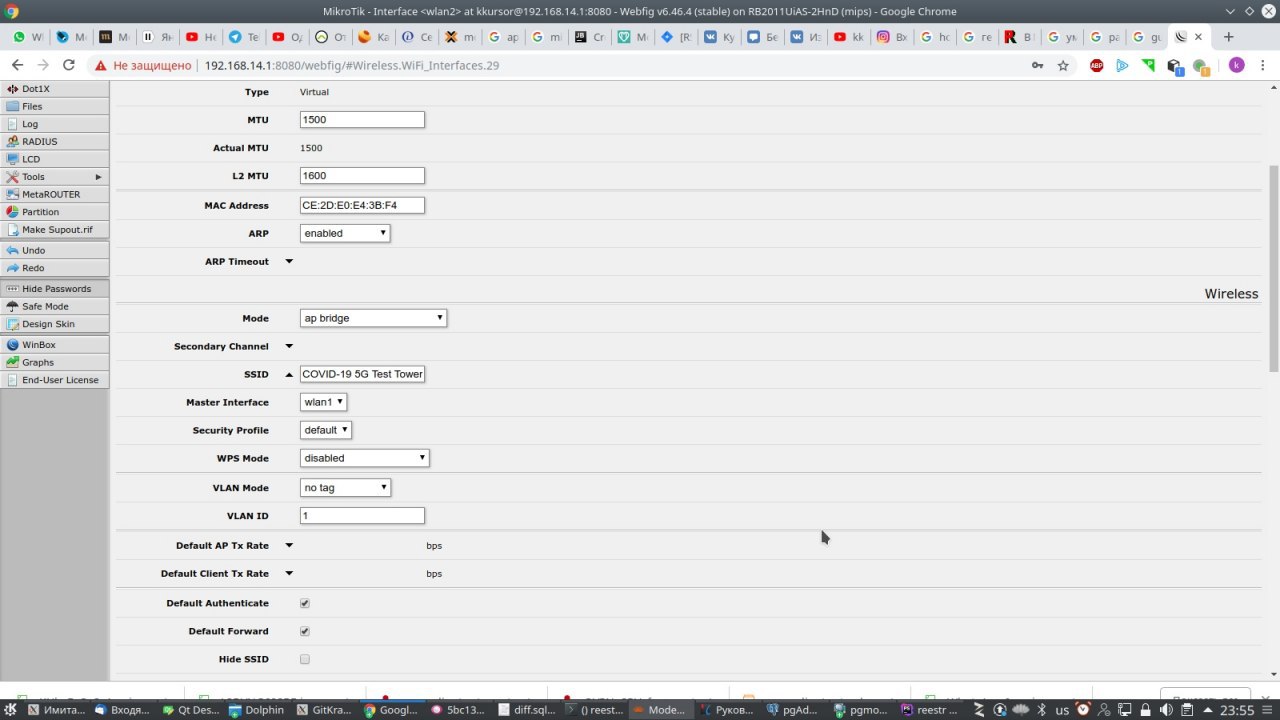Image resolution: width=1280 pixels, height=720 pixels.
Task: Reload the page
Action: (x=69, y=65)
